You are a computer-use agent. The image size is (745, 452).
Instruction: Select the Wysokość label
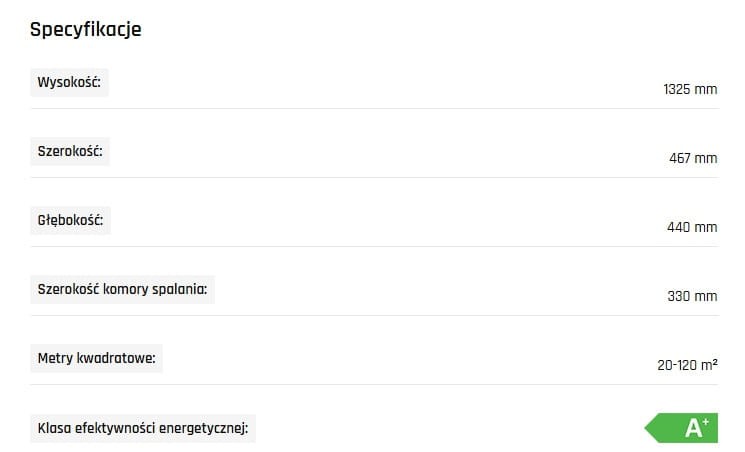[x=69, y=82]
